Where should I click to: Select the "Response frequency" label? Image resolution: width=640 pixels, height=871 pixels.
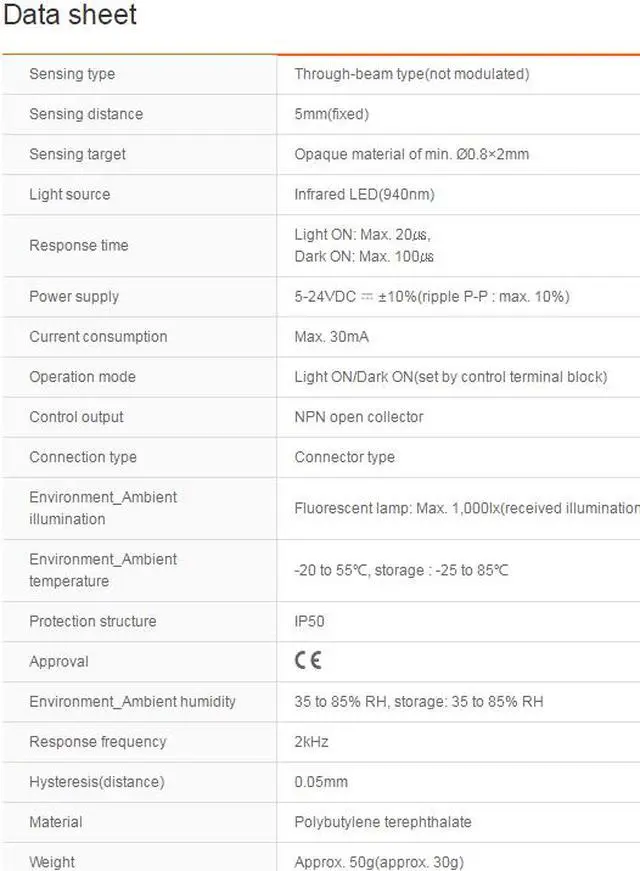tap(98, 741)
